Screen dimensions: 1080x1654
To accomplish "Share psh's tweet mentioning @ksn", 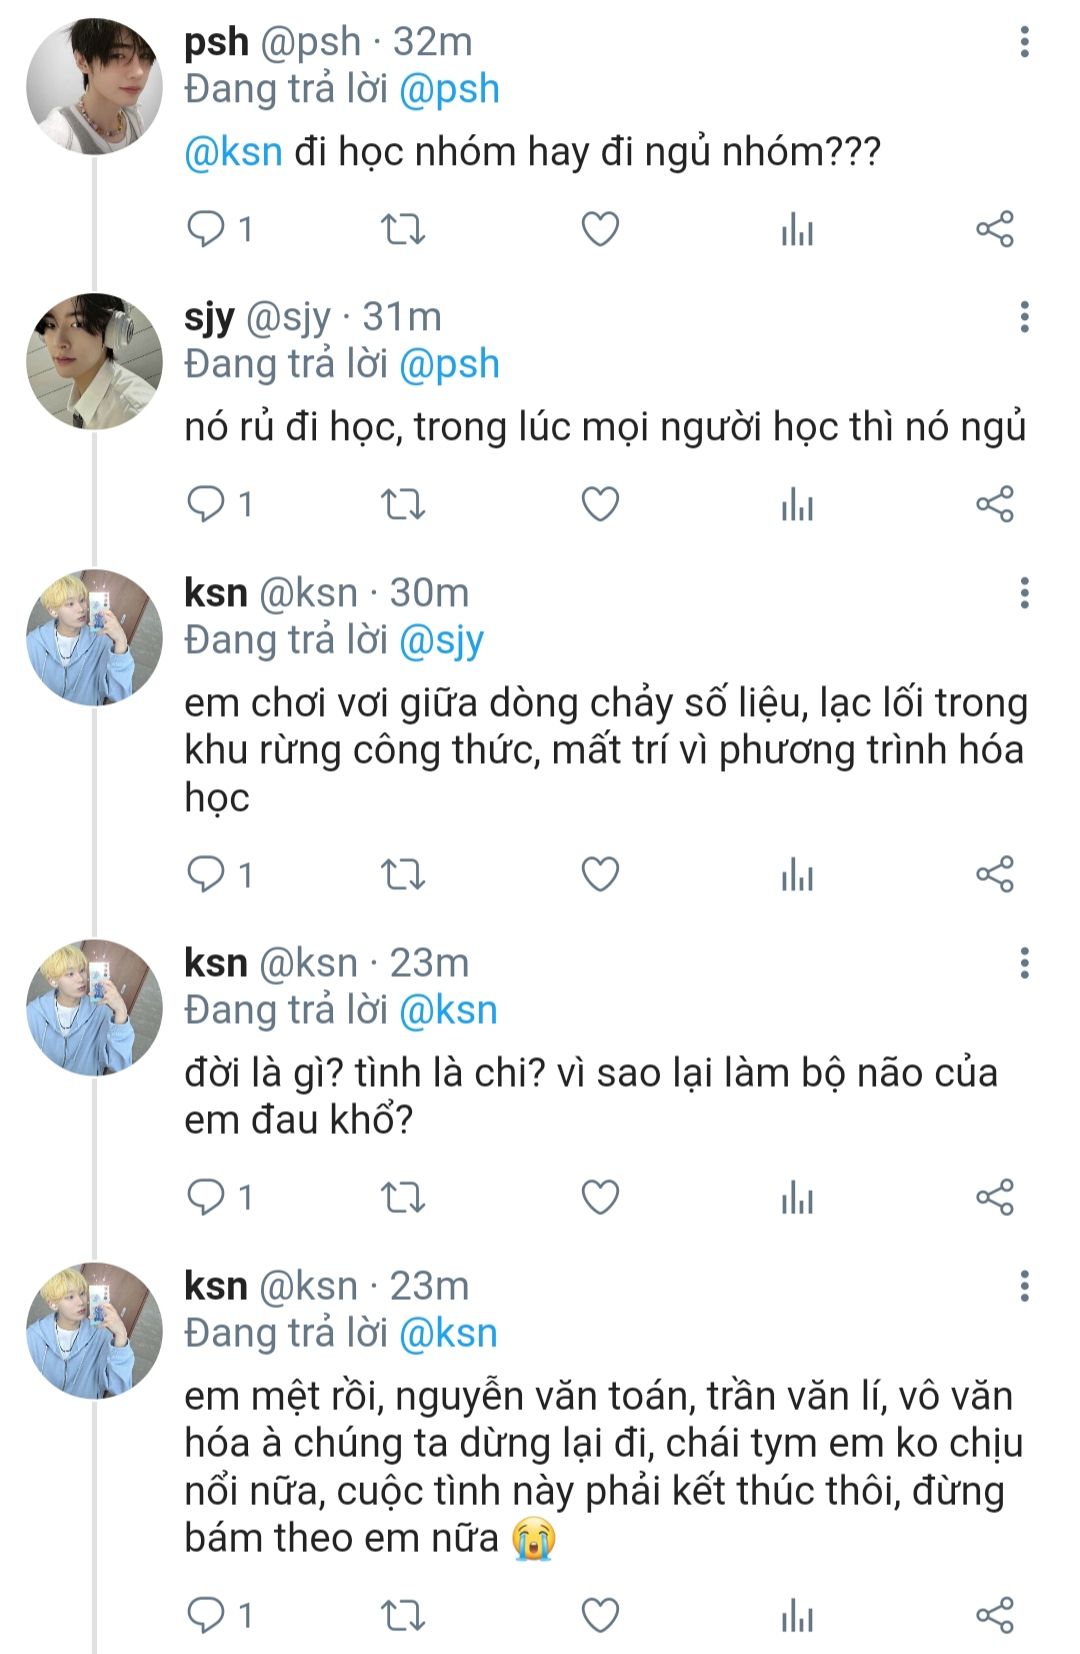I will [x=994, y=230].
